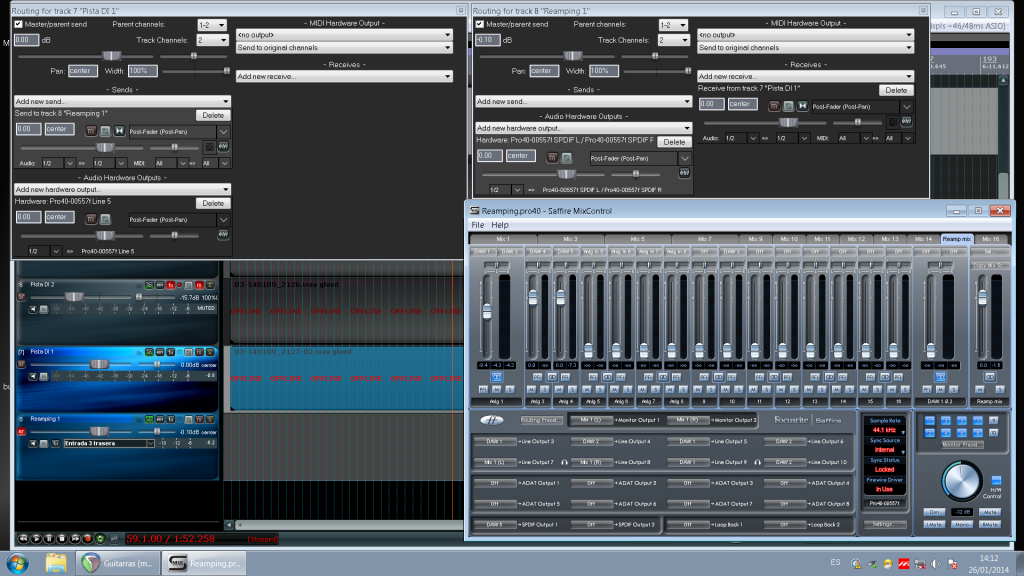The image size is (1024, 576).
Task: Click the Settings button in MixControl
Action: point(883,524)
